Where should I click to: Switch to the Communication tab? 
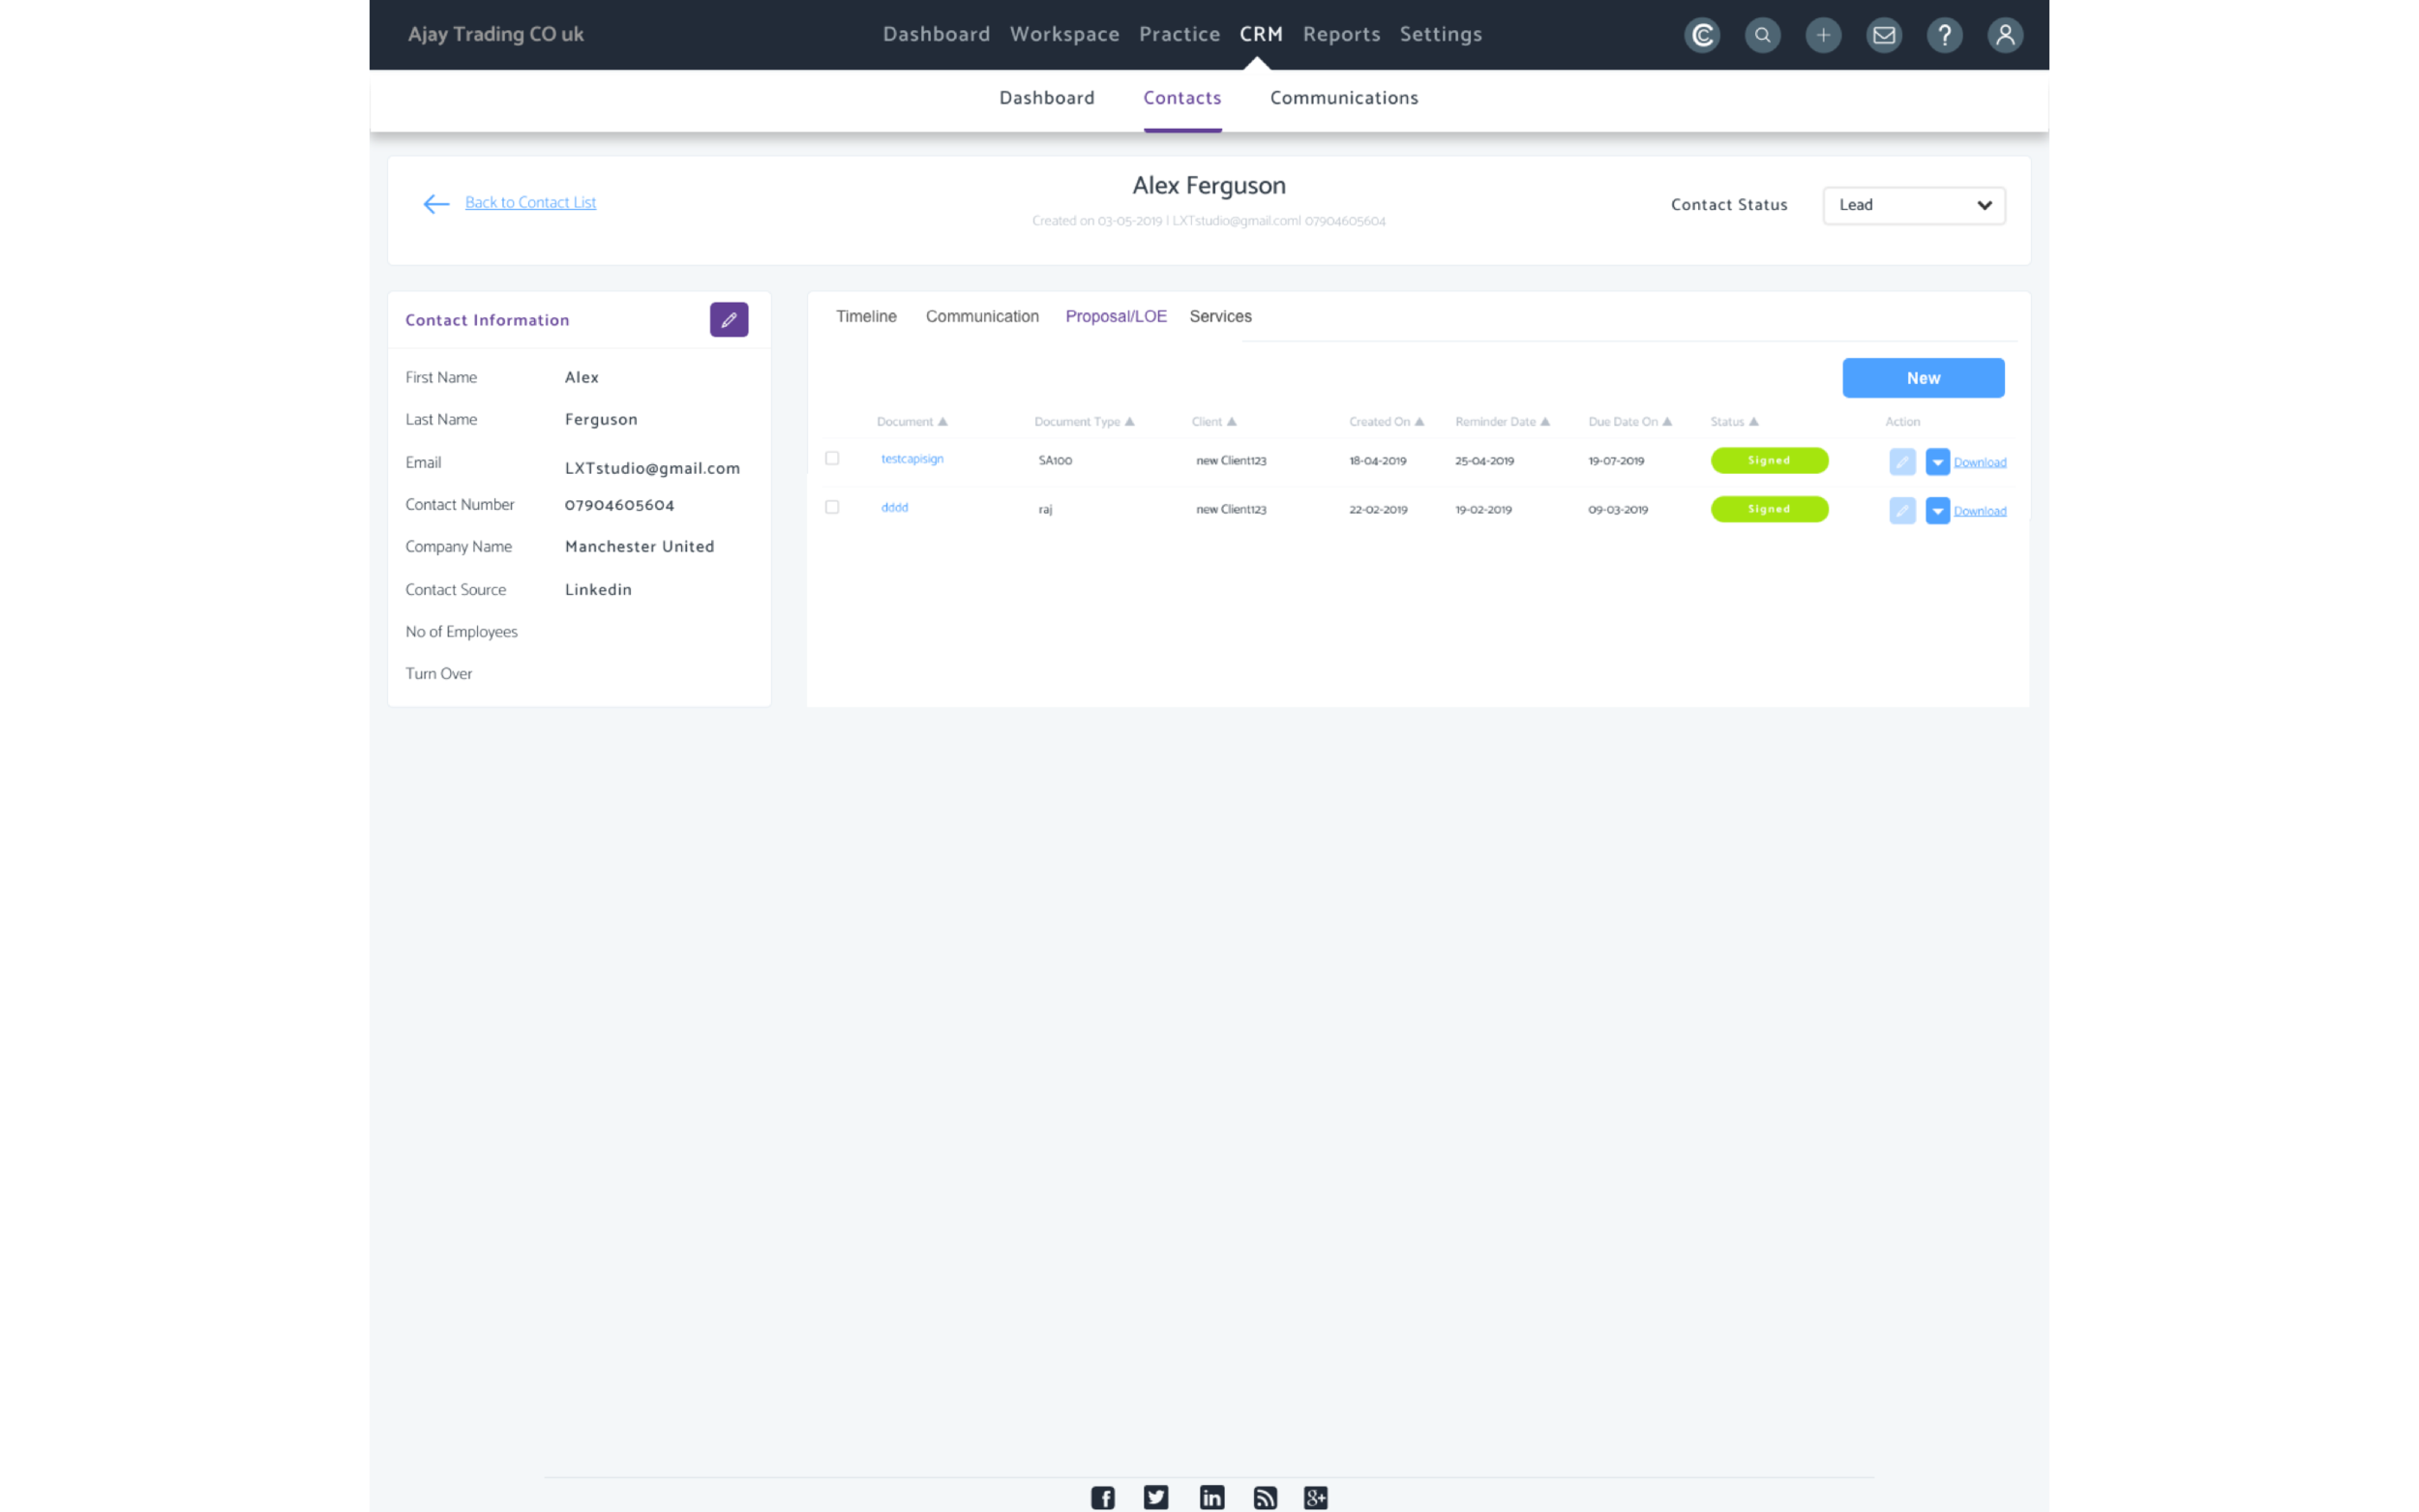click(982, 316)
